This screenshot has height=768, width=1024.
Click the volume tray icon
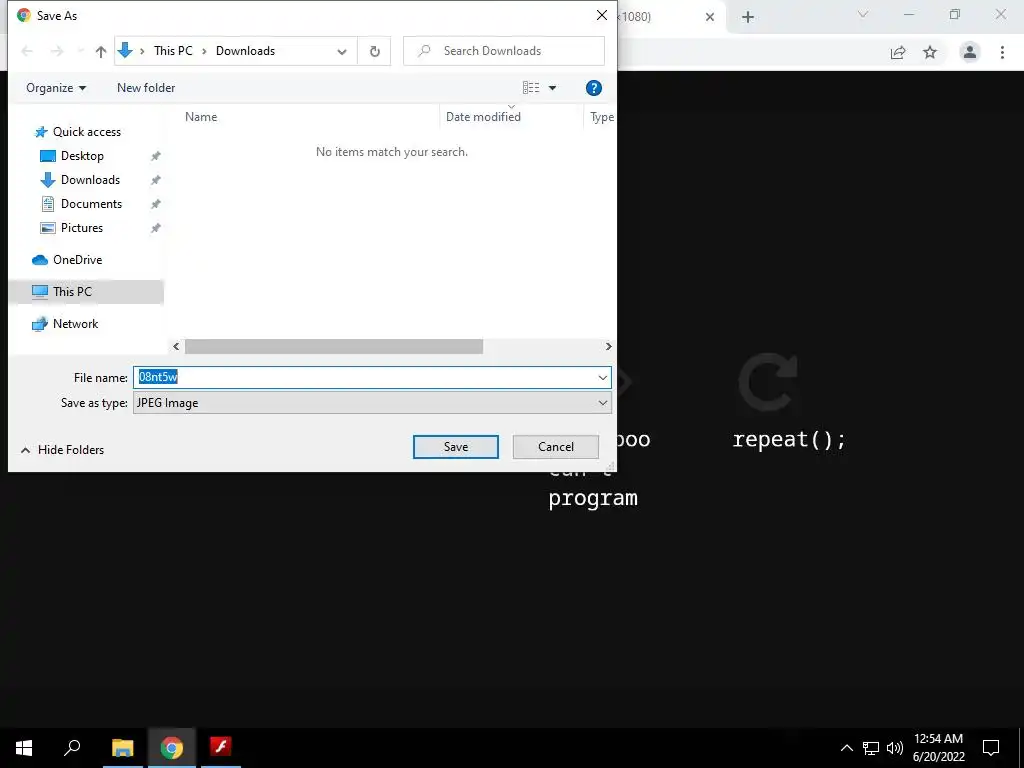pos(895,748)
